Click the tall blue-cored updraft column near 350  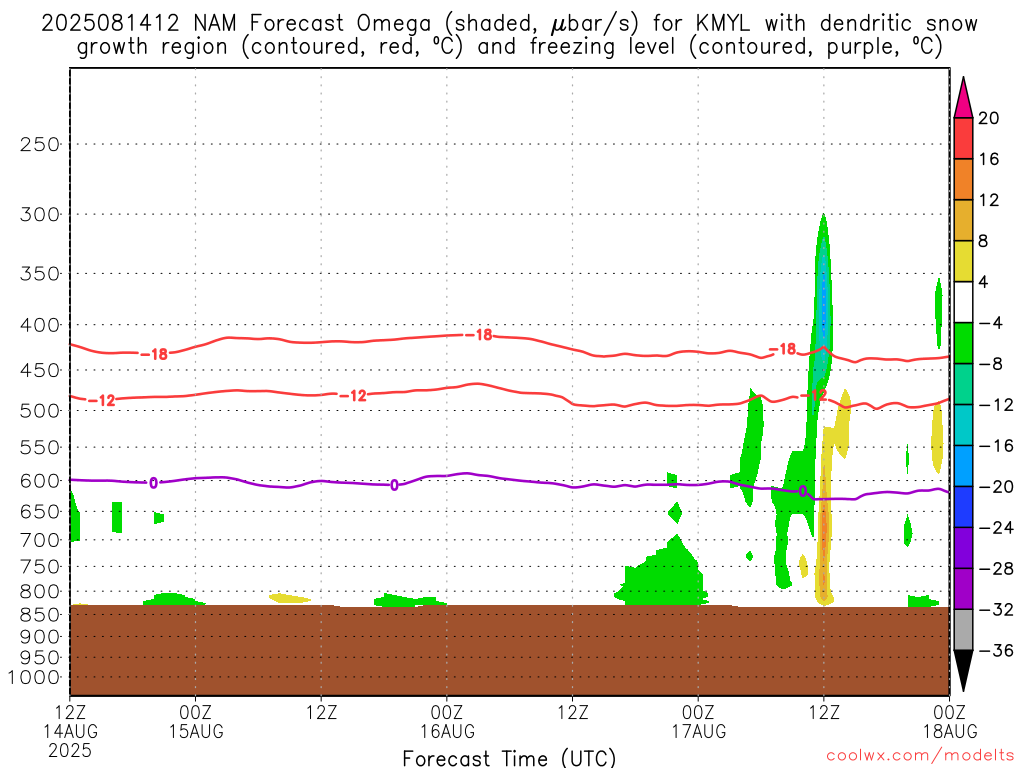tap(823, 287)
